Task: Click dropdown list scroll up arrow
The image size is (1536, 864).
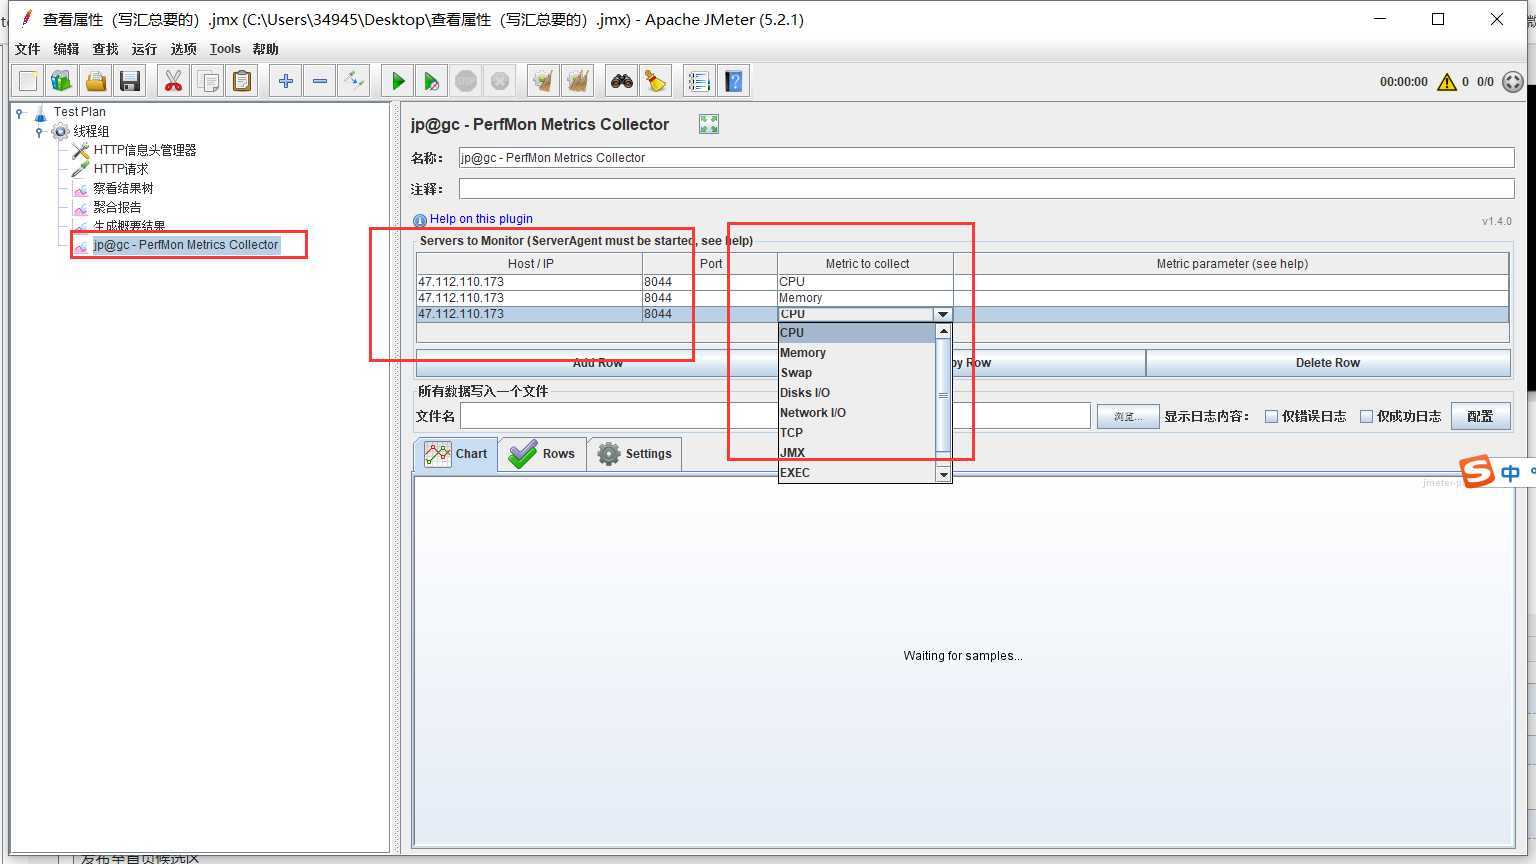Action: tap(943, 331)
